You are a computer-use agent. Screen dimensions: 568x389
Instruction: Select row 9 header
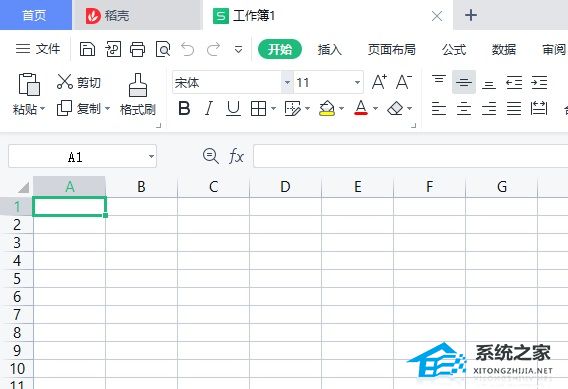(17, 351)
